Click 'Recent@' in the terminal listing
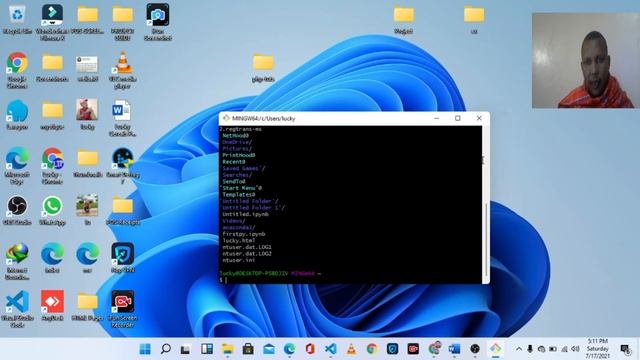The height and width of the screenshot is (360, 640). click(x=234, y=162)
